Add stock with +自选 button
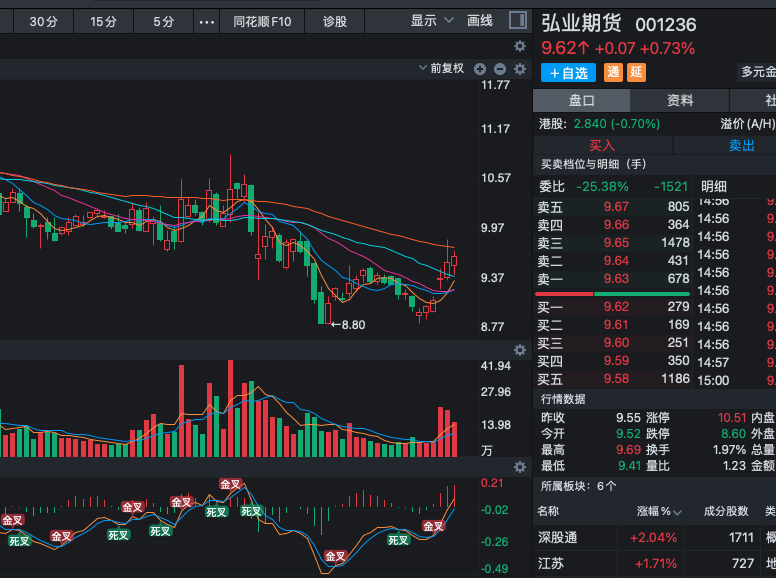This screenshot has width=776, height=578. point(569,73)
